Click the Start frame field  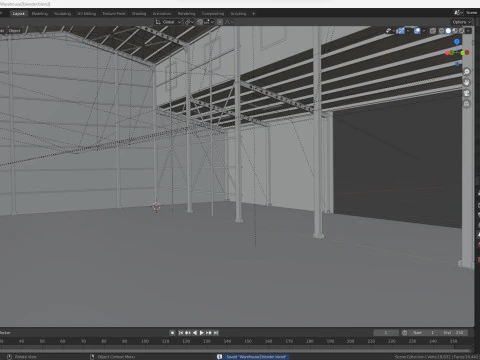tap(423, 333)
